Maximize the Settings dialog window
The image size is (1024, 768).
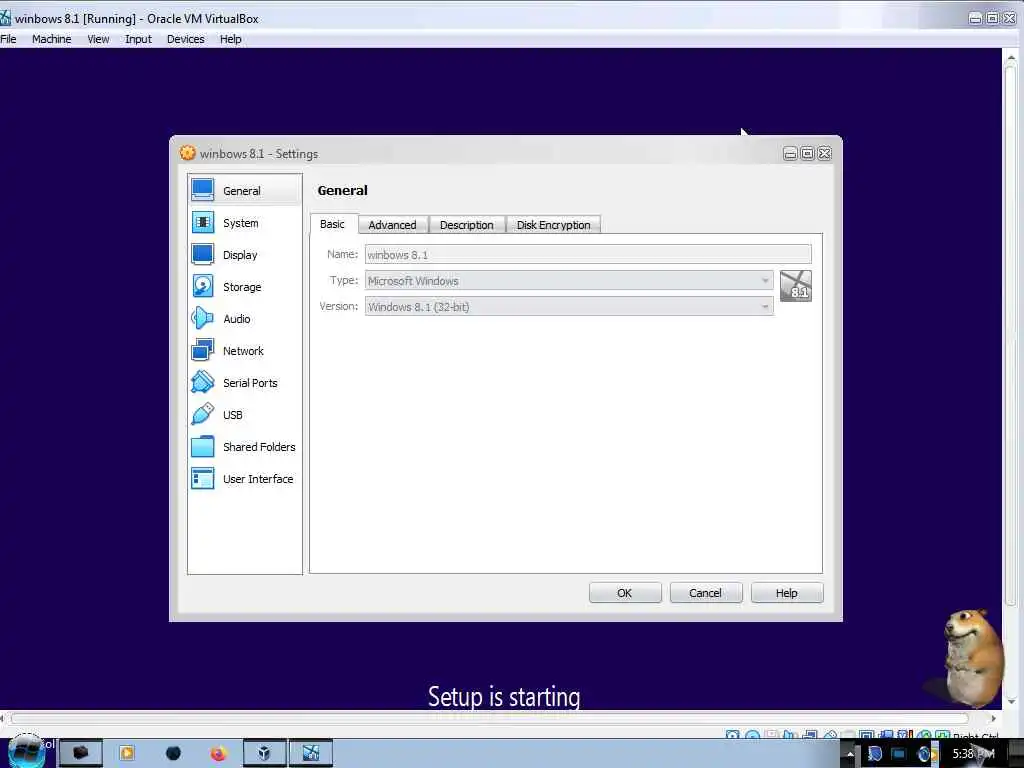coord(807,153)
